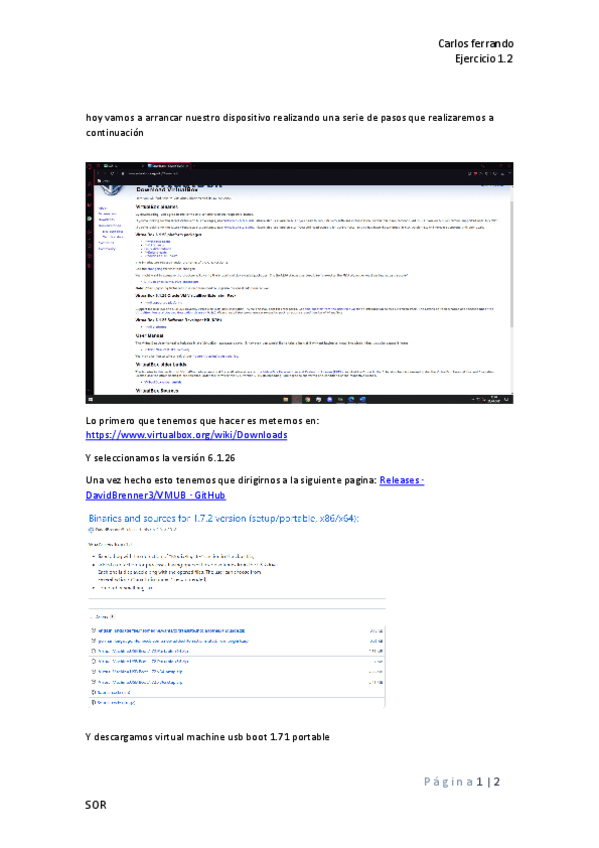Click the Página 1 | 2 page number footer
Viewport: 599px width, 848px height.
click(x=462, y=781)
